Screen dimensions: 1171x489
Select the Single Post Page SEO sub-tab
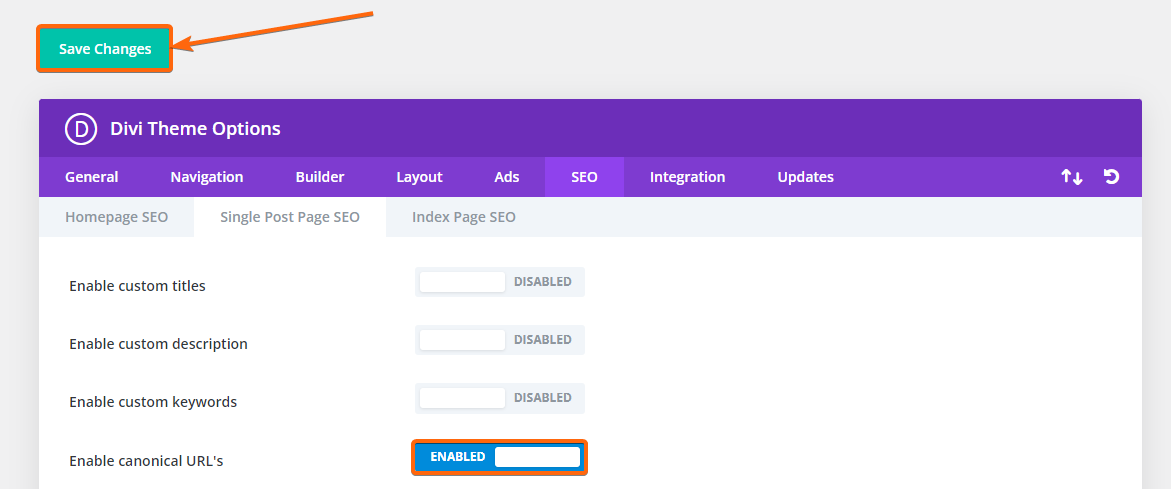tap(290, 217)
